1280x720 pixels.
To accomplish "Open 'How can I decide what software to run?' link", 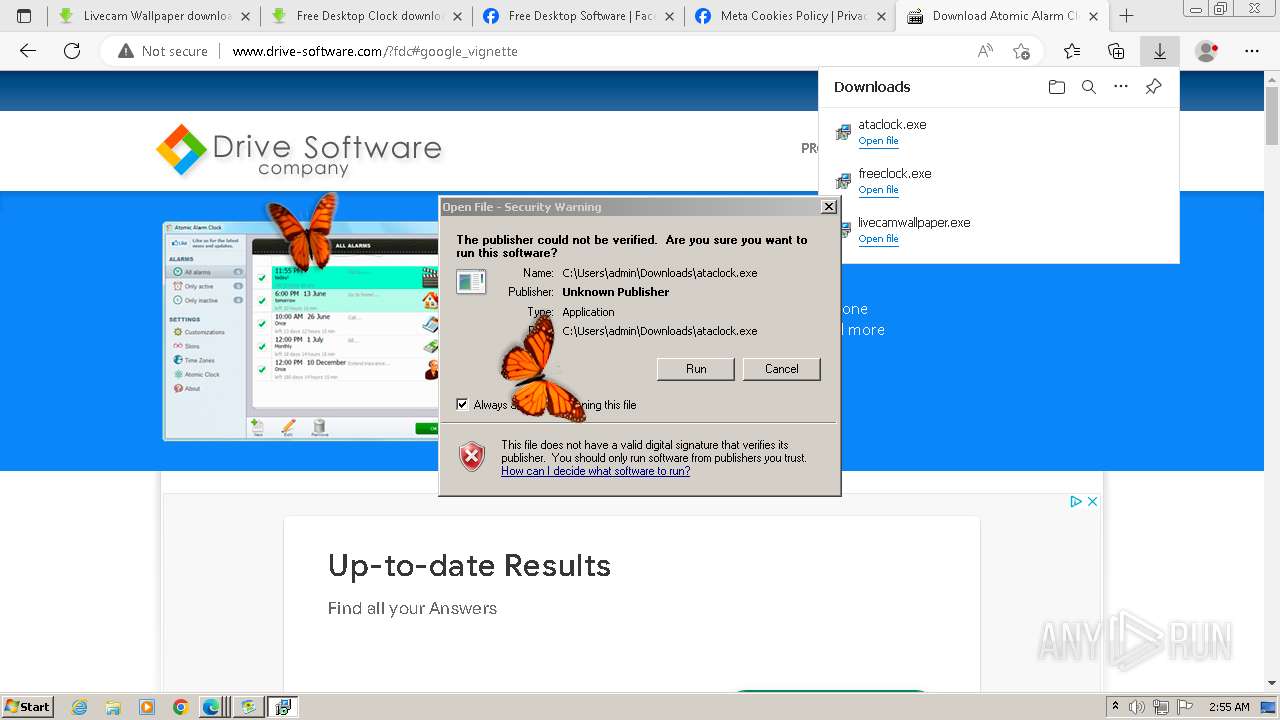I will pos(595,471).
